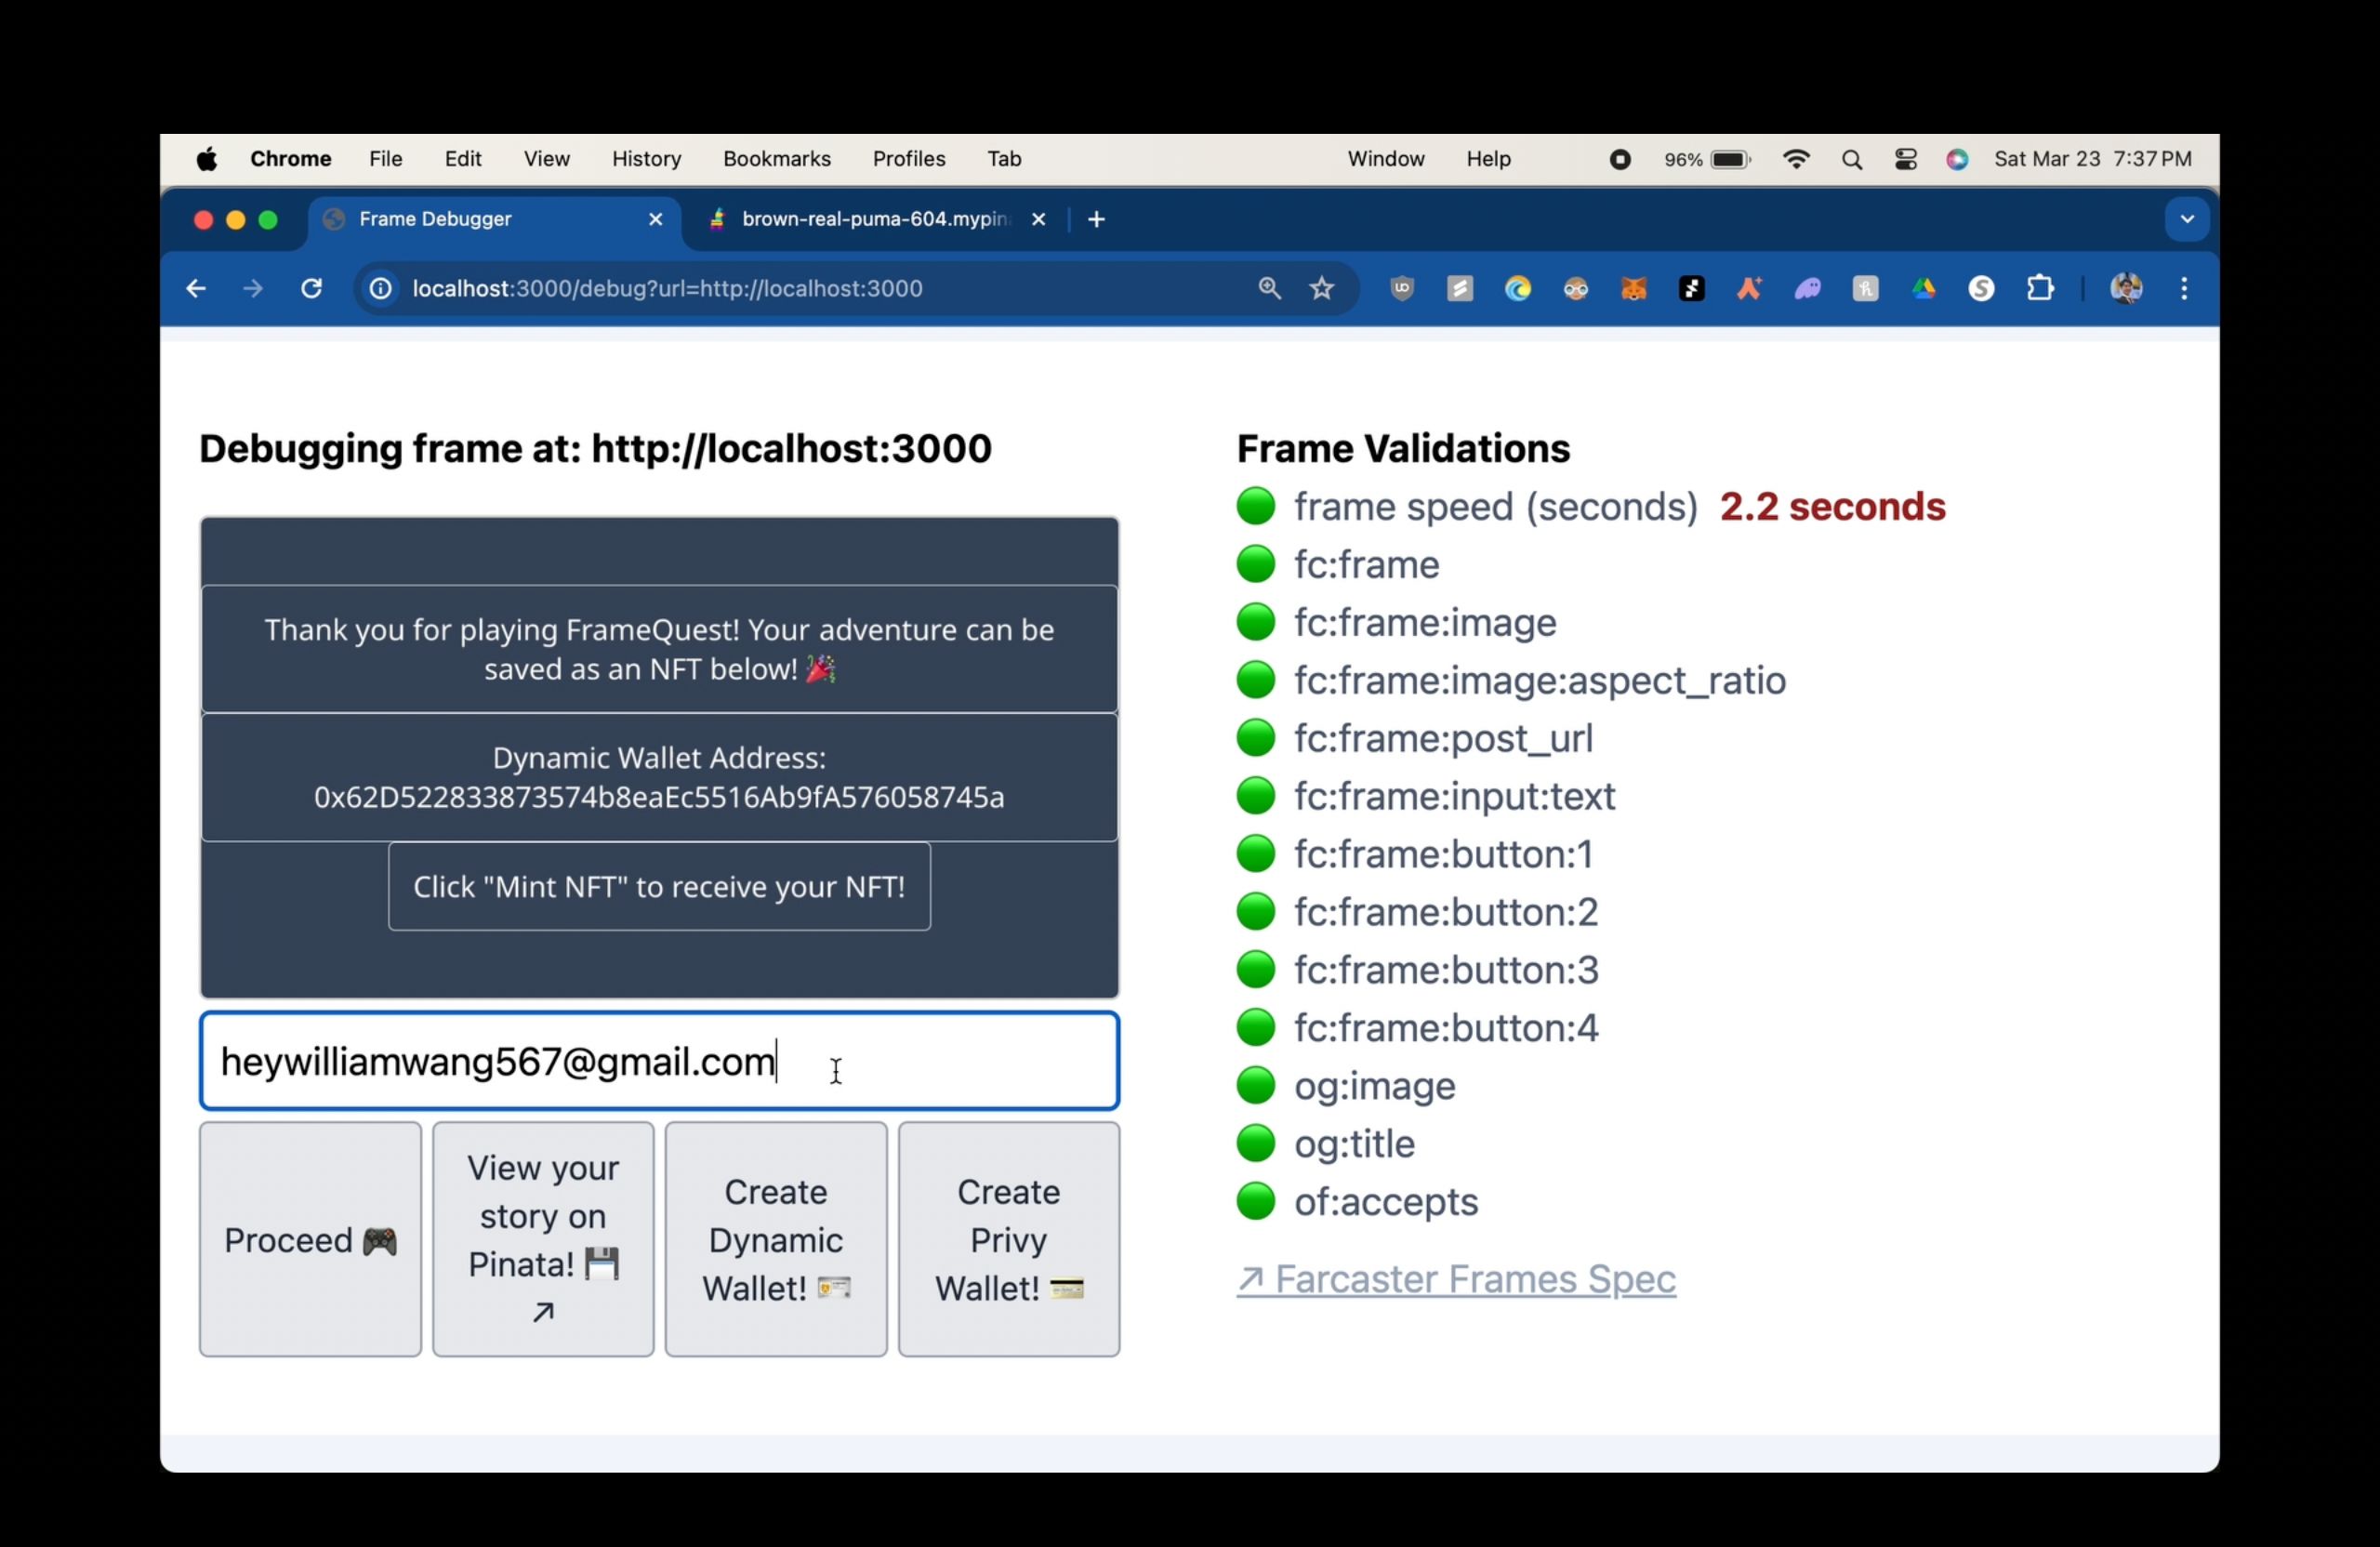Screen dimensions: 2380x1547
Task: Click the screen recording indicator icon
Action: tap(1620, 160)
